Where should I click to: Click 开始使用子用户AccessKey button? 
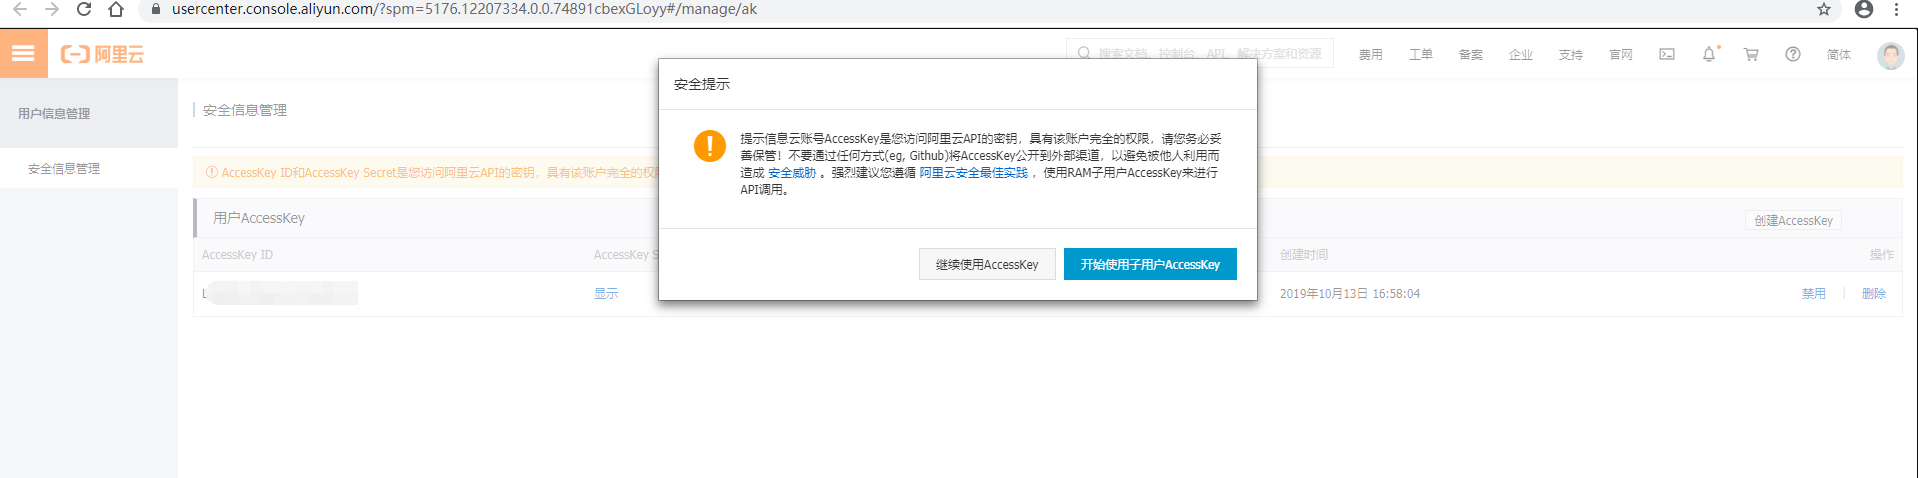1150,264
